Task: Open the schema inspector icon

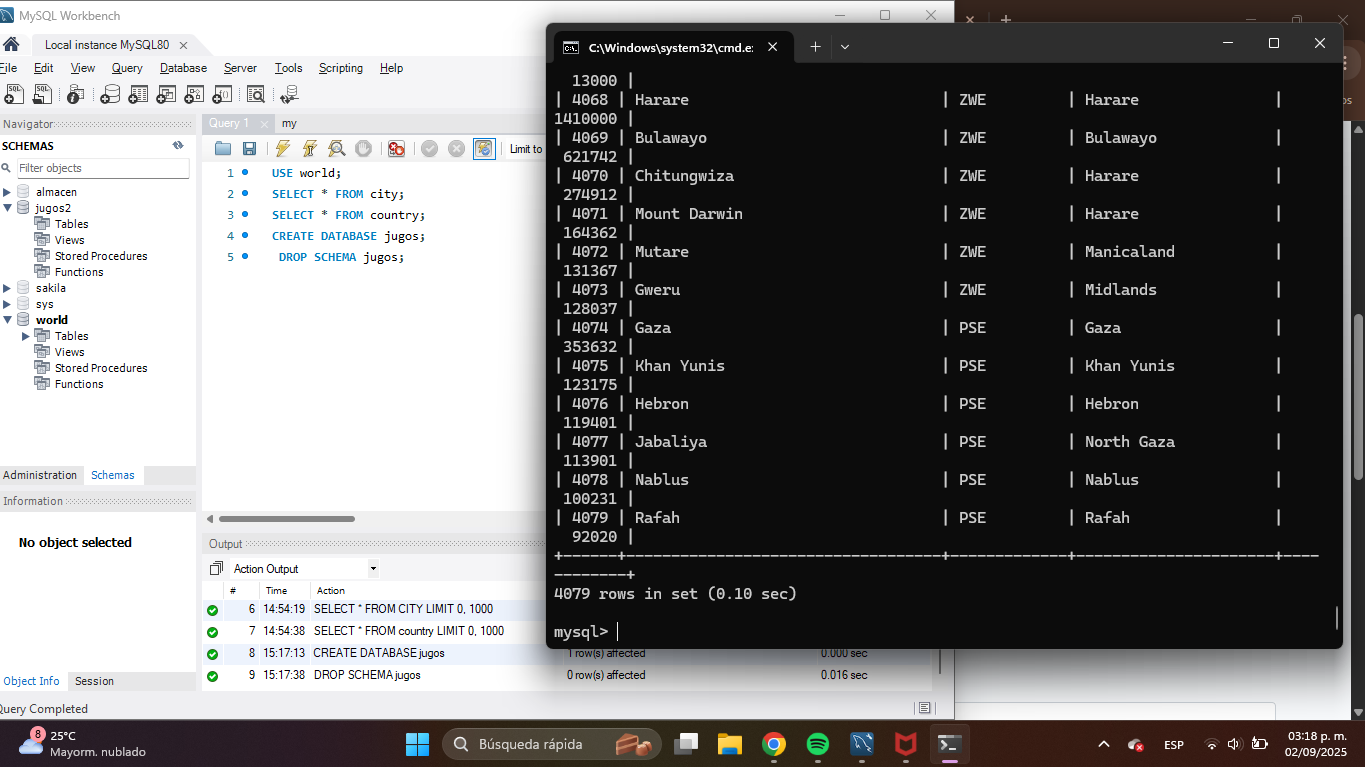Action: pyautogui.click(x=75, y=94)
